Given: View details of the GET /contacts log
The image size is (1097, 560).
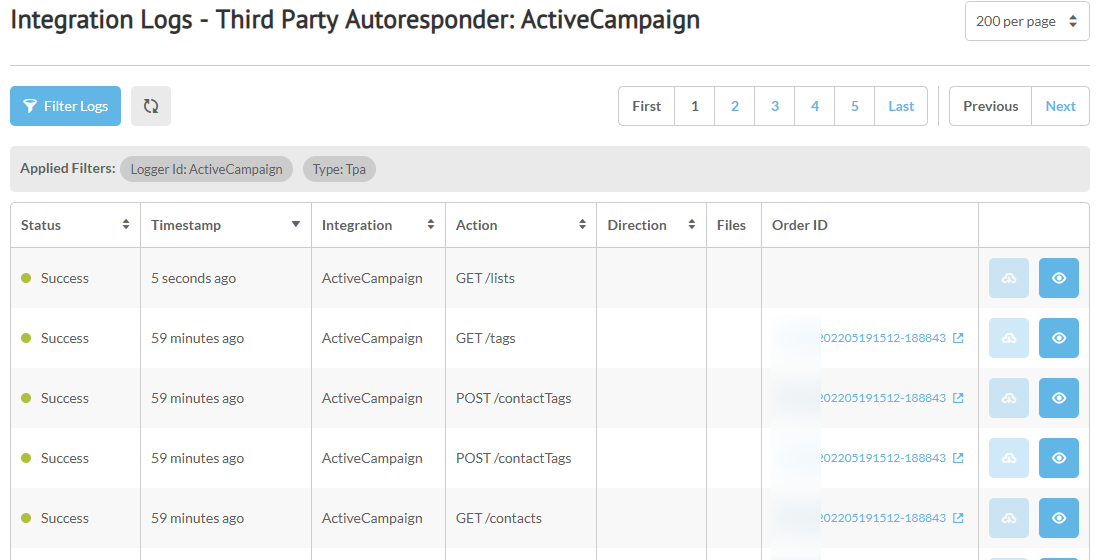Looking at the screenshot, I should (x=1059, y=518).
